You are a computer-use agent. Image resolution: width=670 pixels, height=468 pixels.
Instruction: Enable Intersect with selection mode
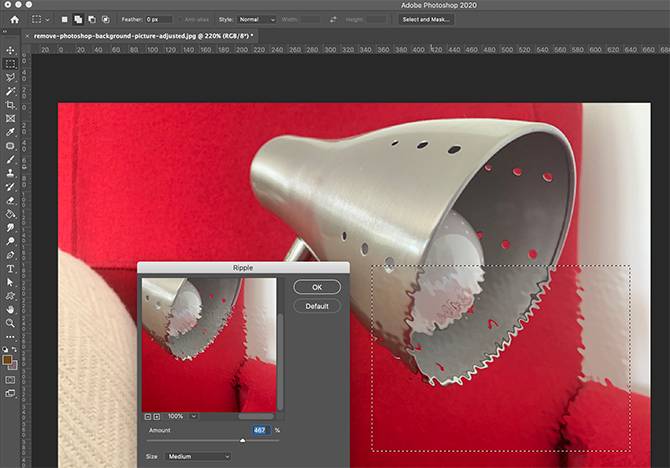pos(105,19)
